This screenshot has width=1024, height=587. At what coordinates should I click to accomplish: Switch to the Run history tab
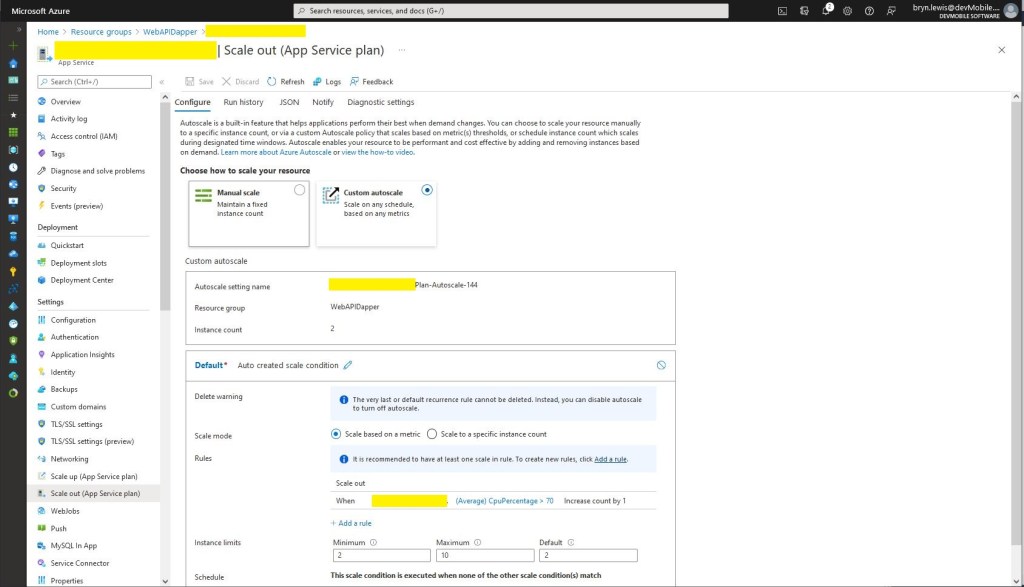[x=243, y=102]
